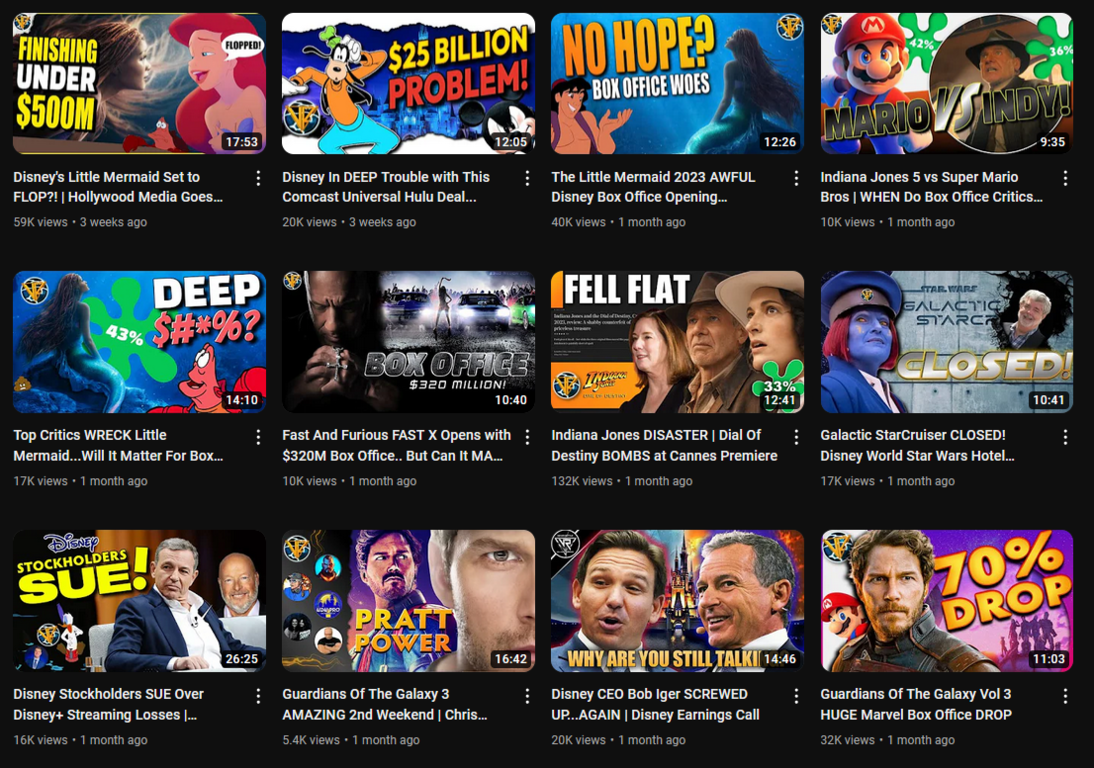
Task: Open the '70% DROP' Guardians thumbnail
Action: [x=946, y=601]
